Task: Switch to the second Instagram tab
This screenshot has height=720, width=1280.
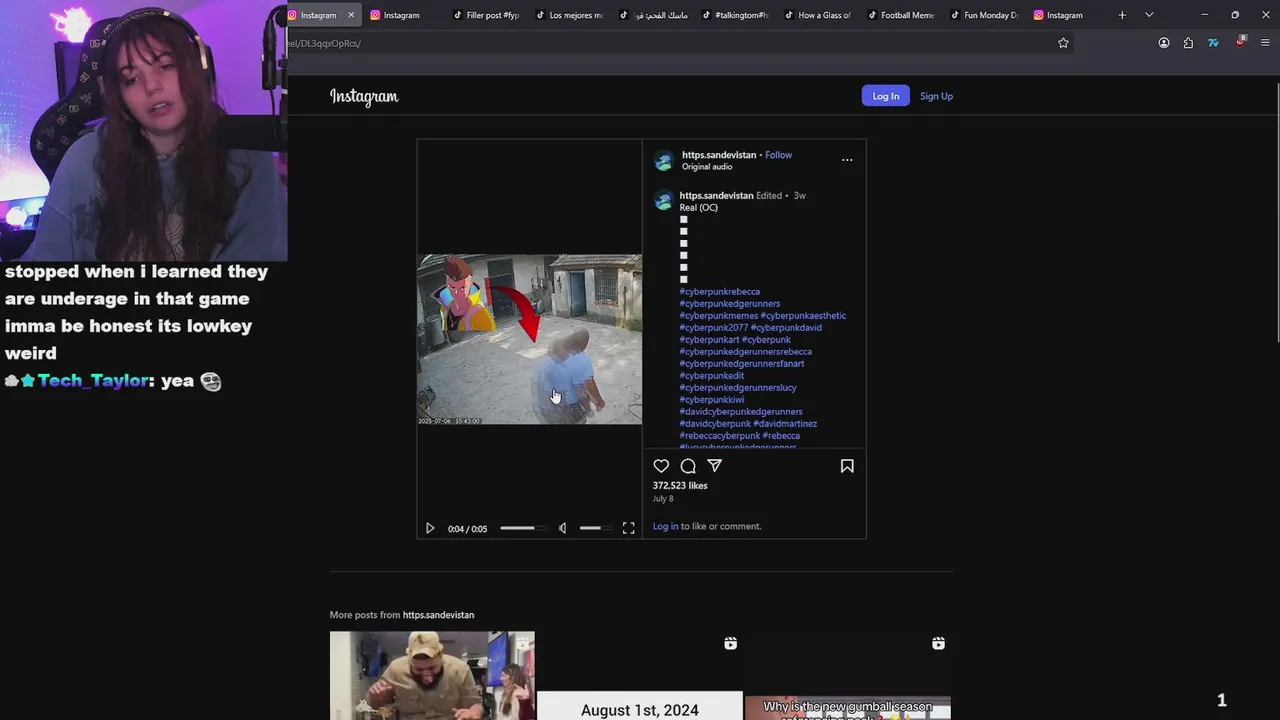Action: tap(402, 15)
